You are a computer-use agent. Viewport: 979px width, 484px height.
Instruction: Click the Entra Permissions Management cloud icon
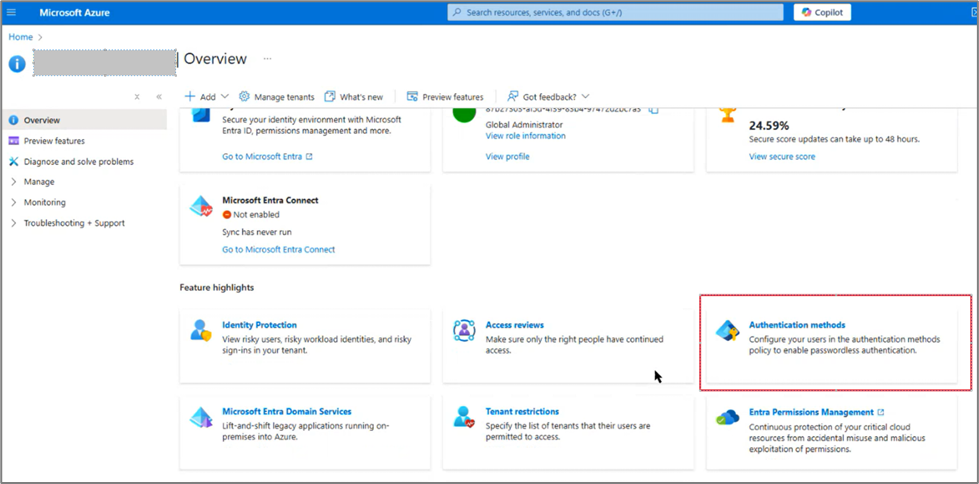point(728,417)
